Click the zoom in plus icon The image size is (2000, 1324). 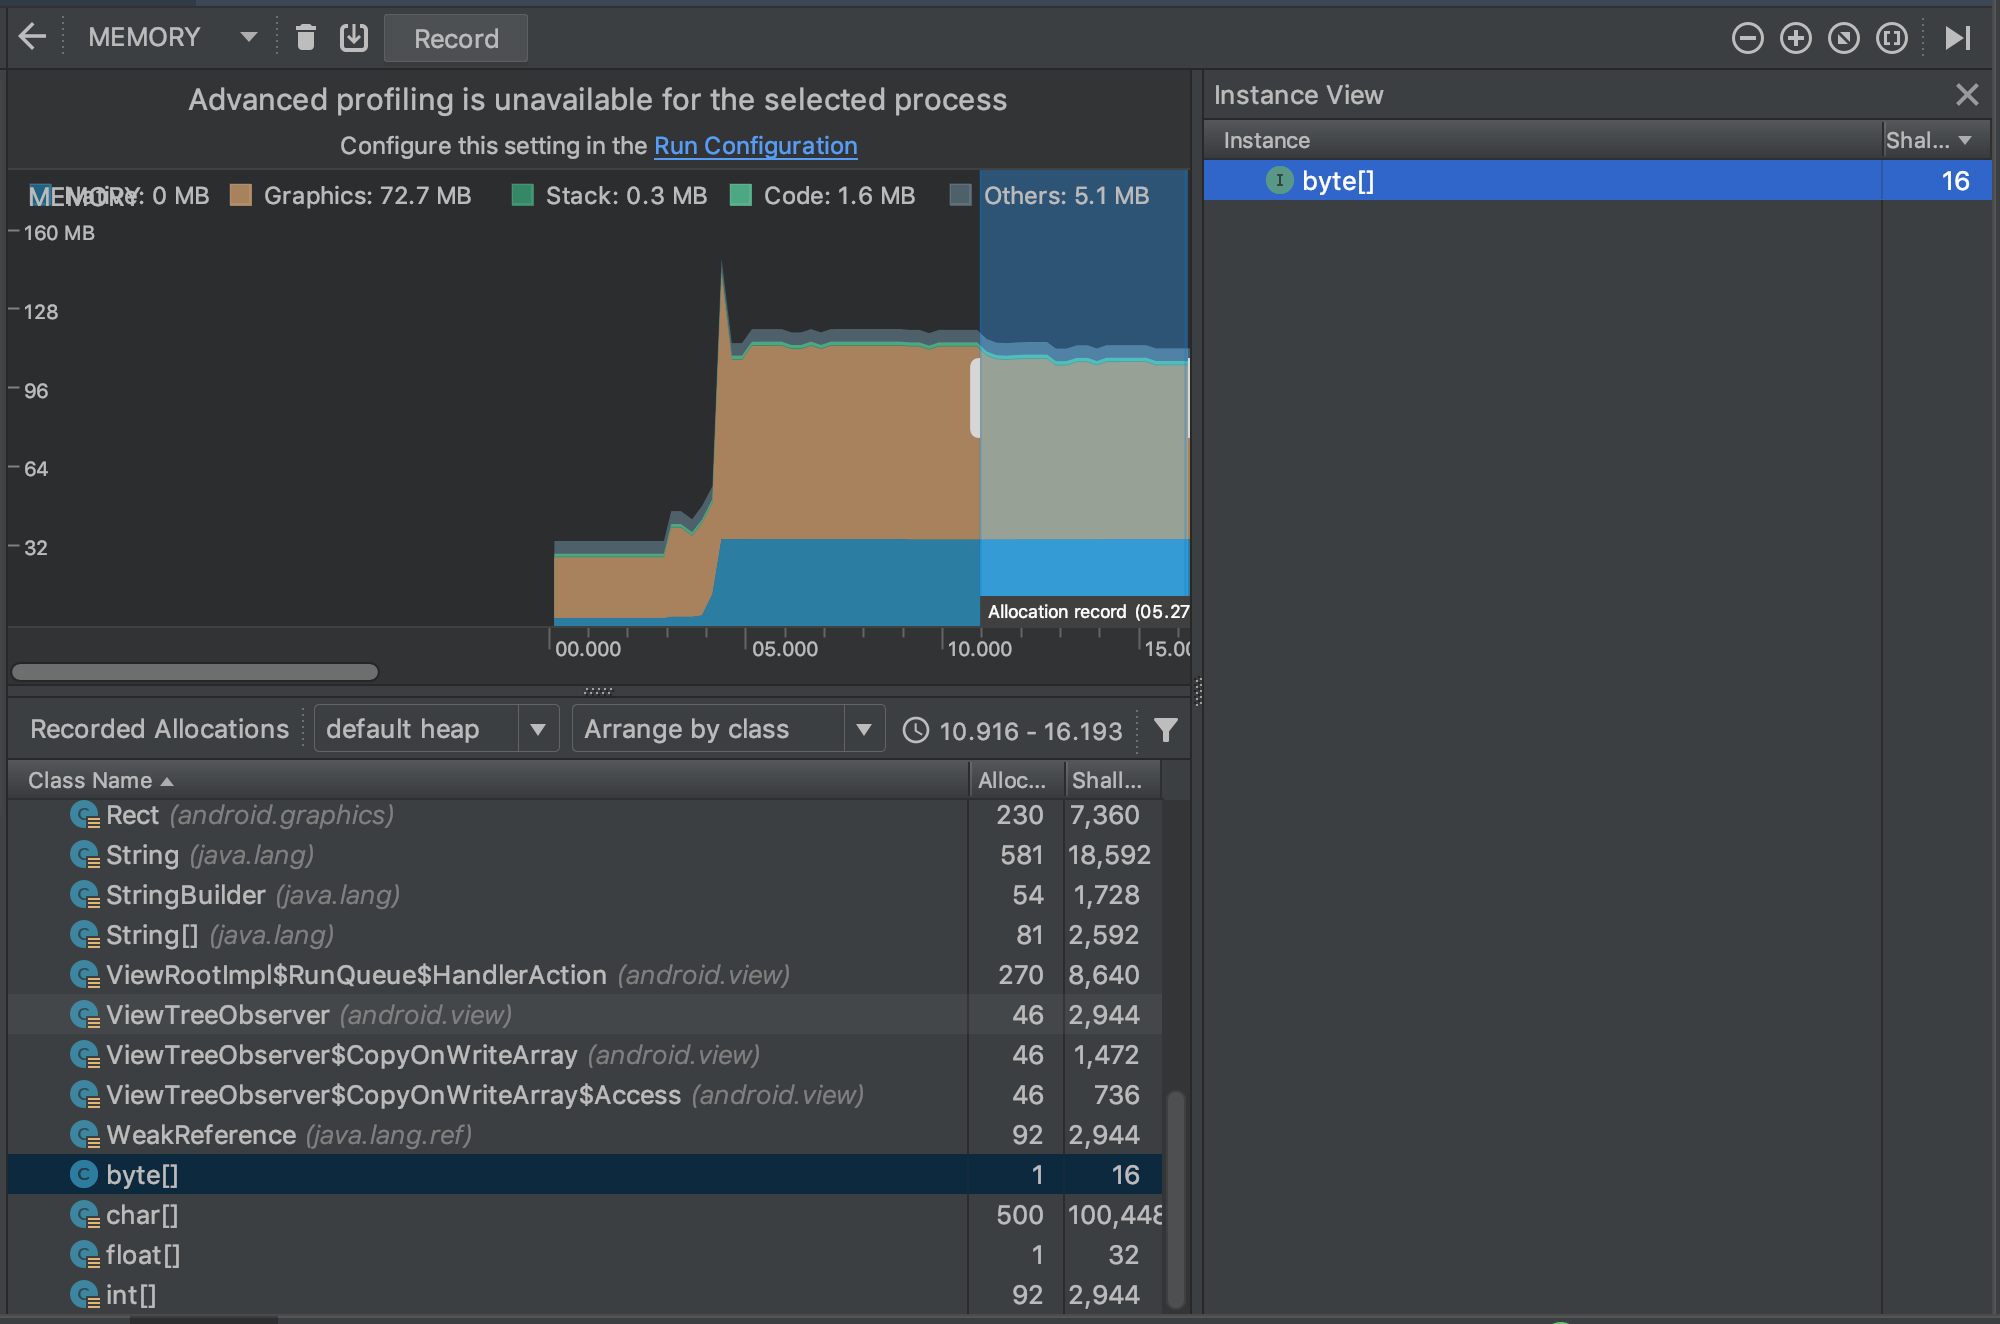pos(1795,39)
